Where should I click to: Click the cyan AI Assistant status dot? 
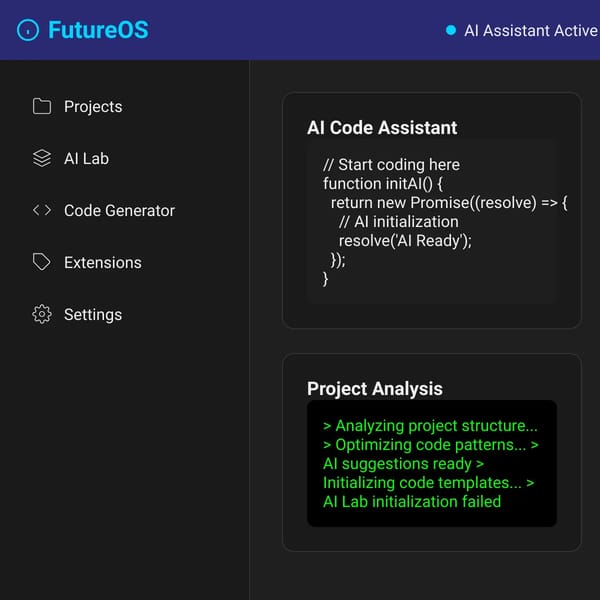(451, 30)
